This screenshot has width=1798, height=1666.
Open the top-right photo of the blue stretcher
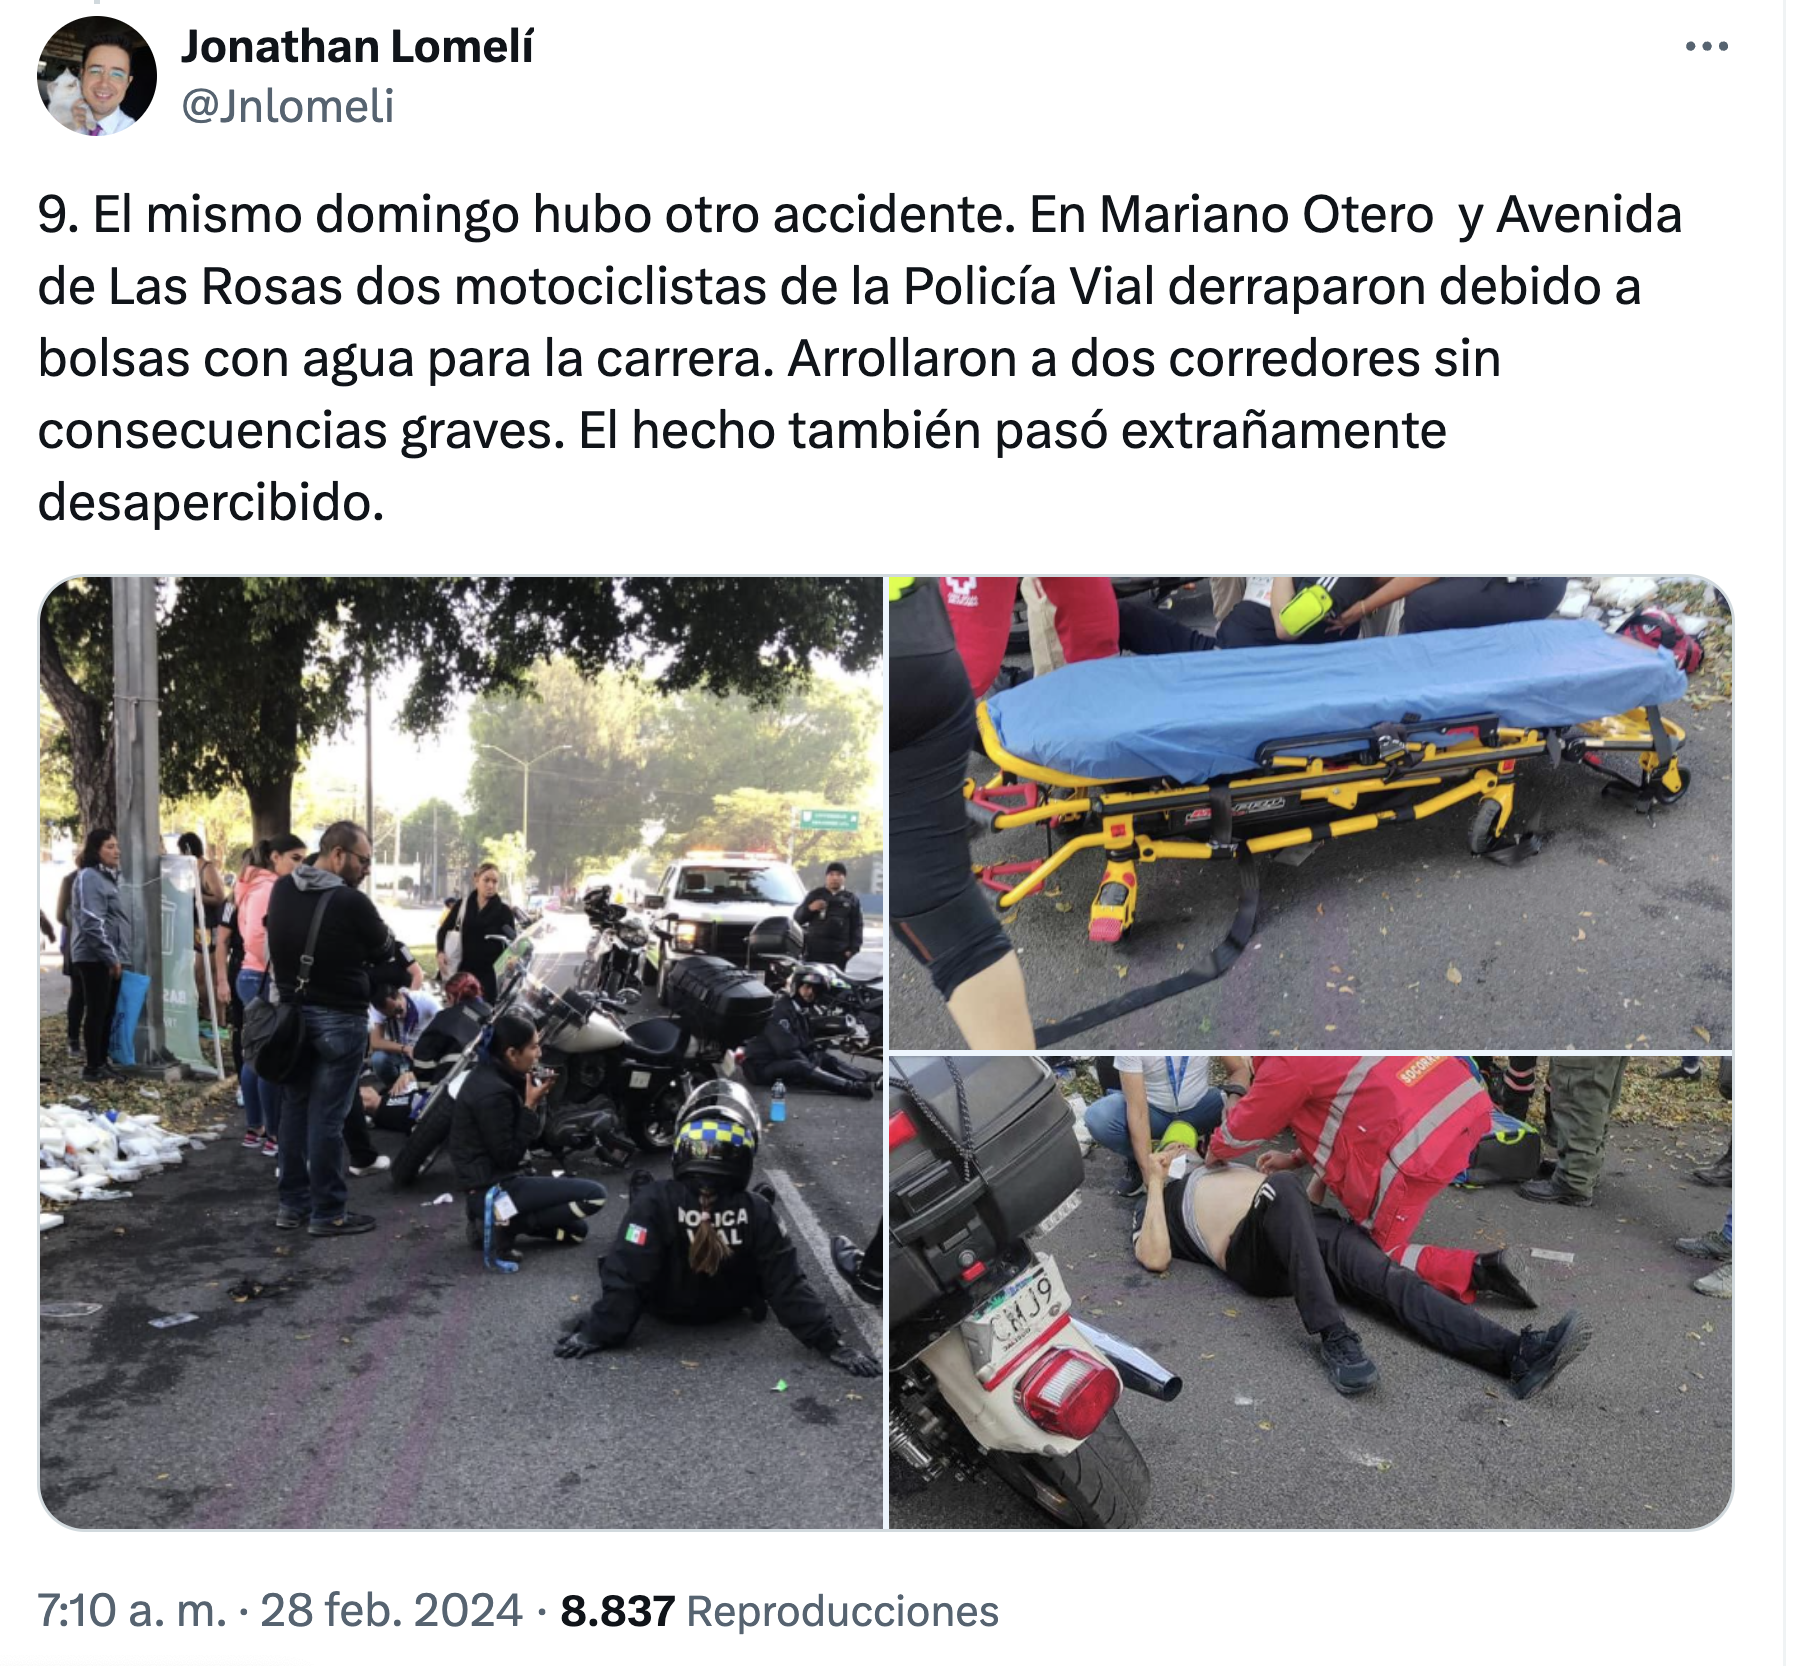[1310, 812]
